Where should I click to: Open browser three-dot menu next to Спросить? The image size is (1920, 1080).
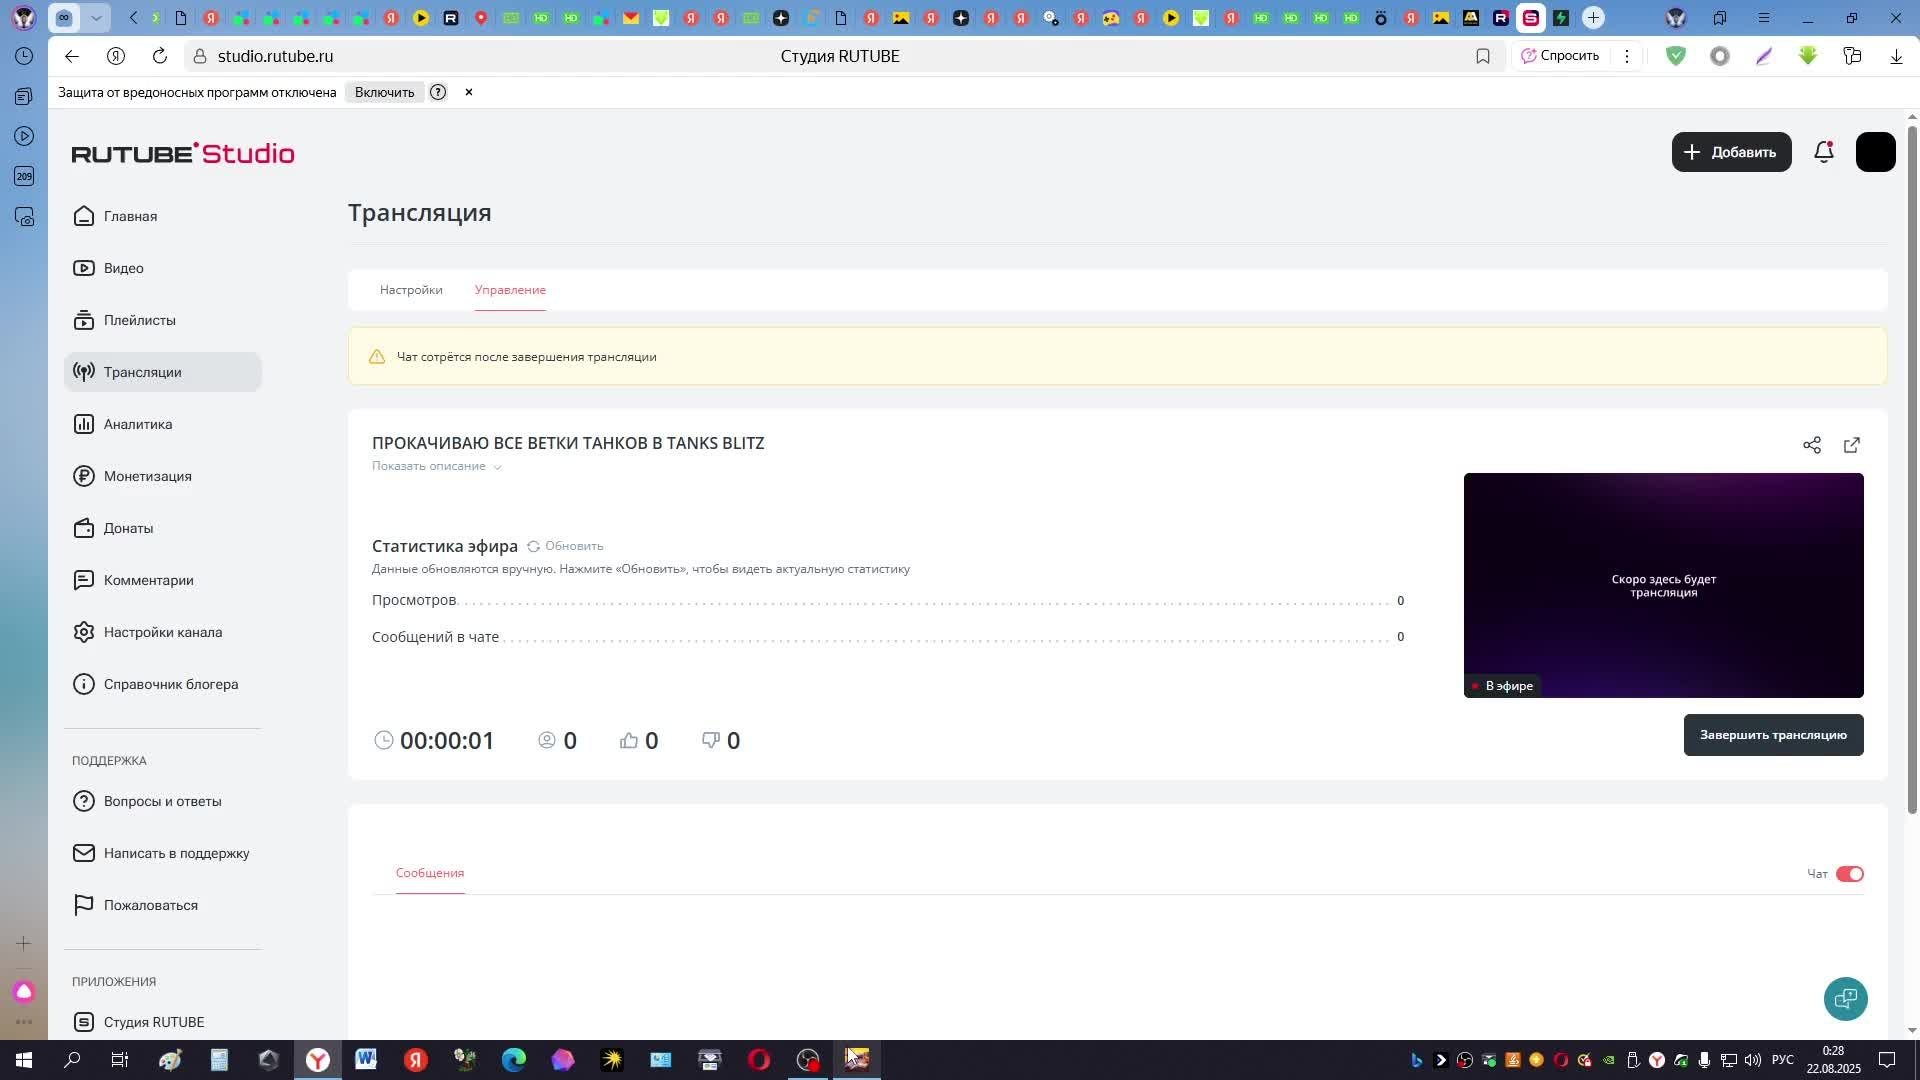[x=1627, y=56]
